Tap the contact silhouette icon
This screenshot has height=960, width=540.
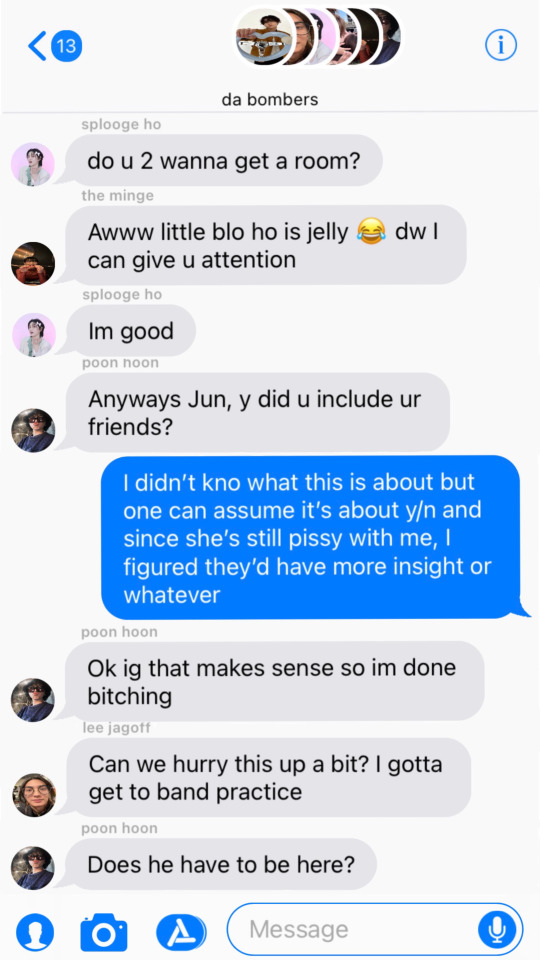point(35,932)
